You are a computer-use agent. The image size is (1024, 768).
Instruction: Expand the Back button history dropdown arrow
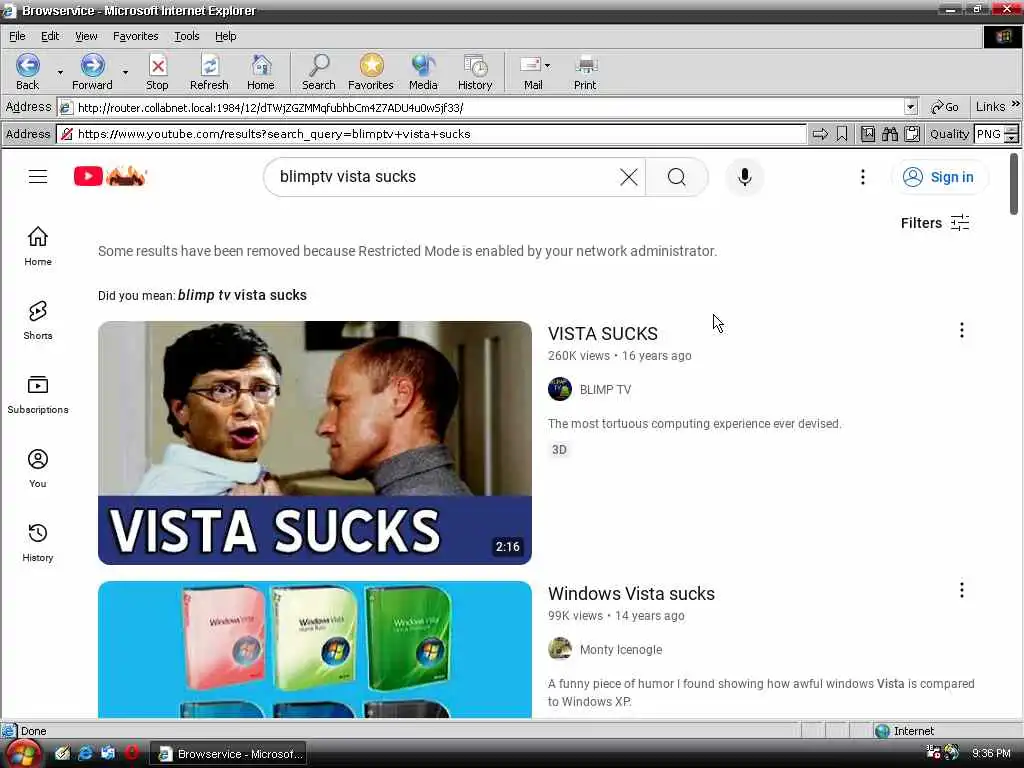[x=60, y=72]
